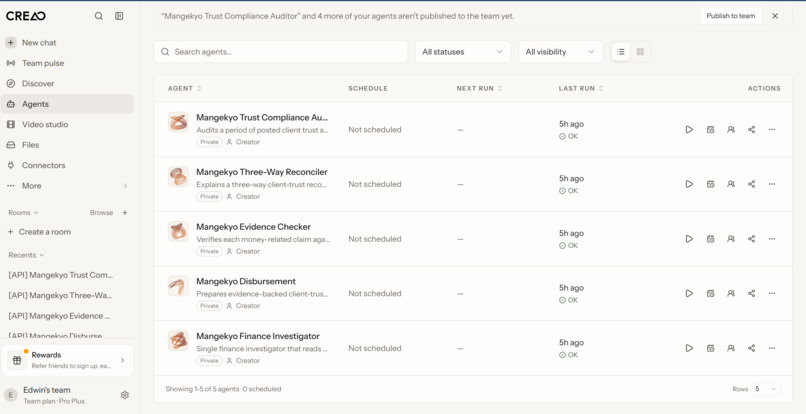Open Team pulse in sidebar
The image size is (806, 414).
point(67,63)
